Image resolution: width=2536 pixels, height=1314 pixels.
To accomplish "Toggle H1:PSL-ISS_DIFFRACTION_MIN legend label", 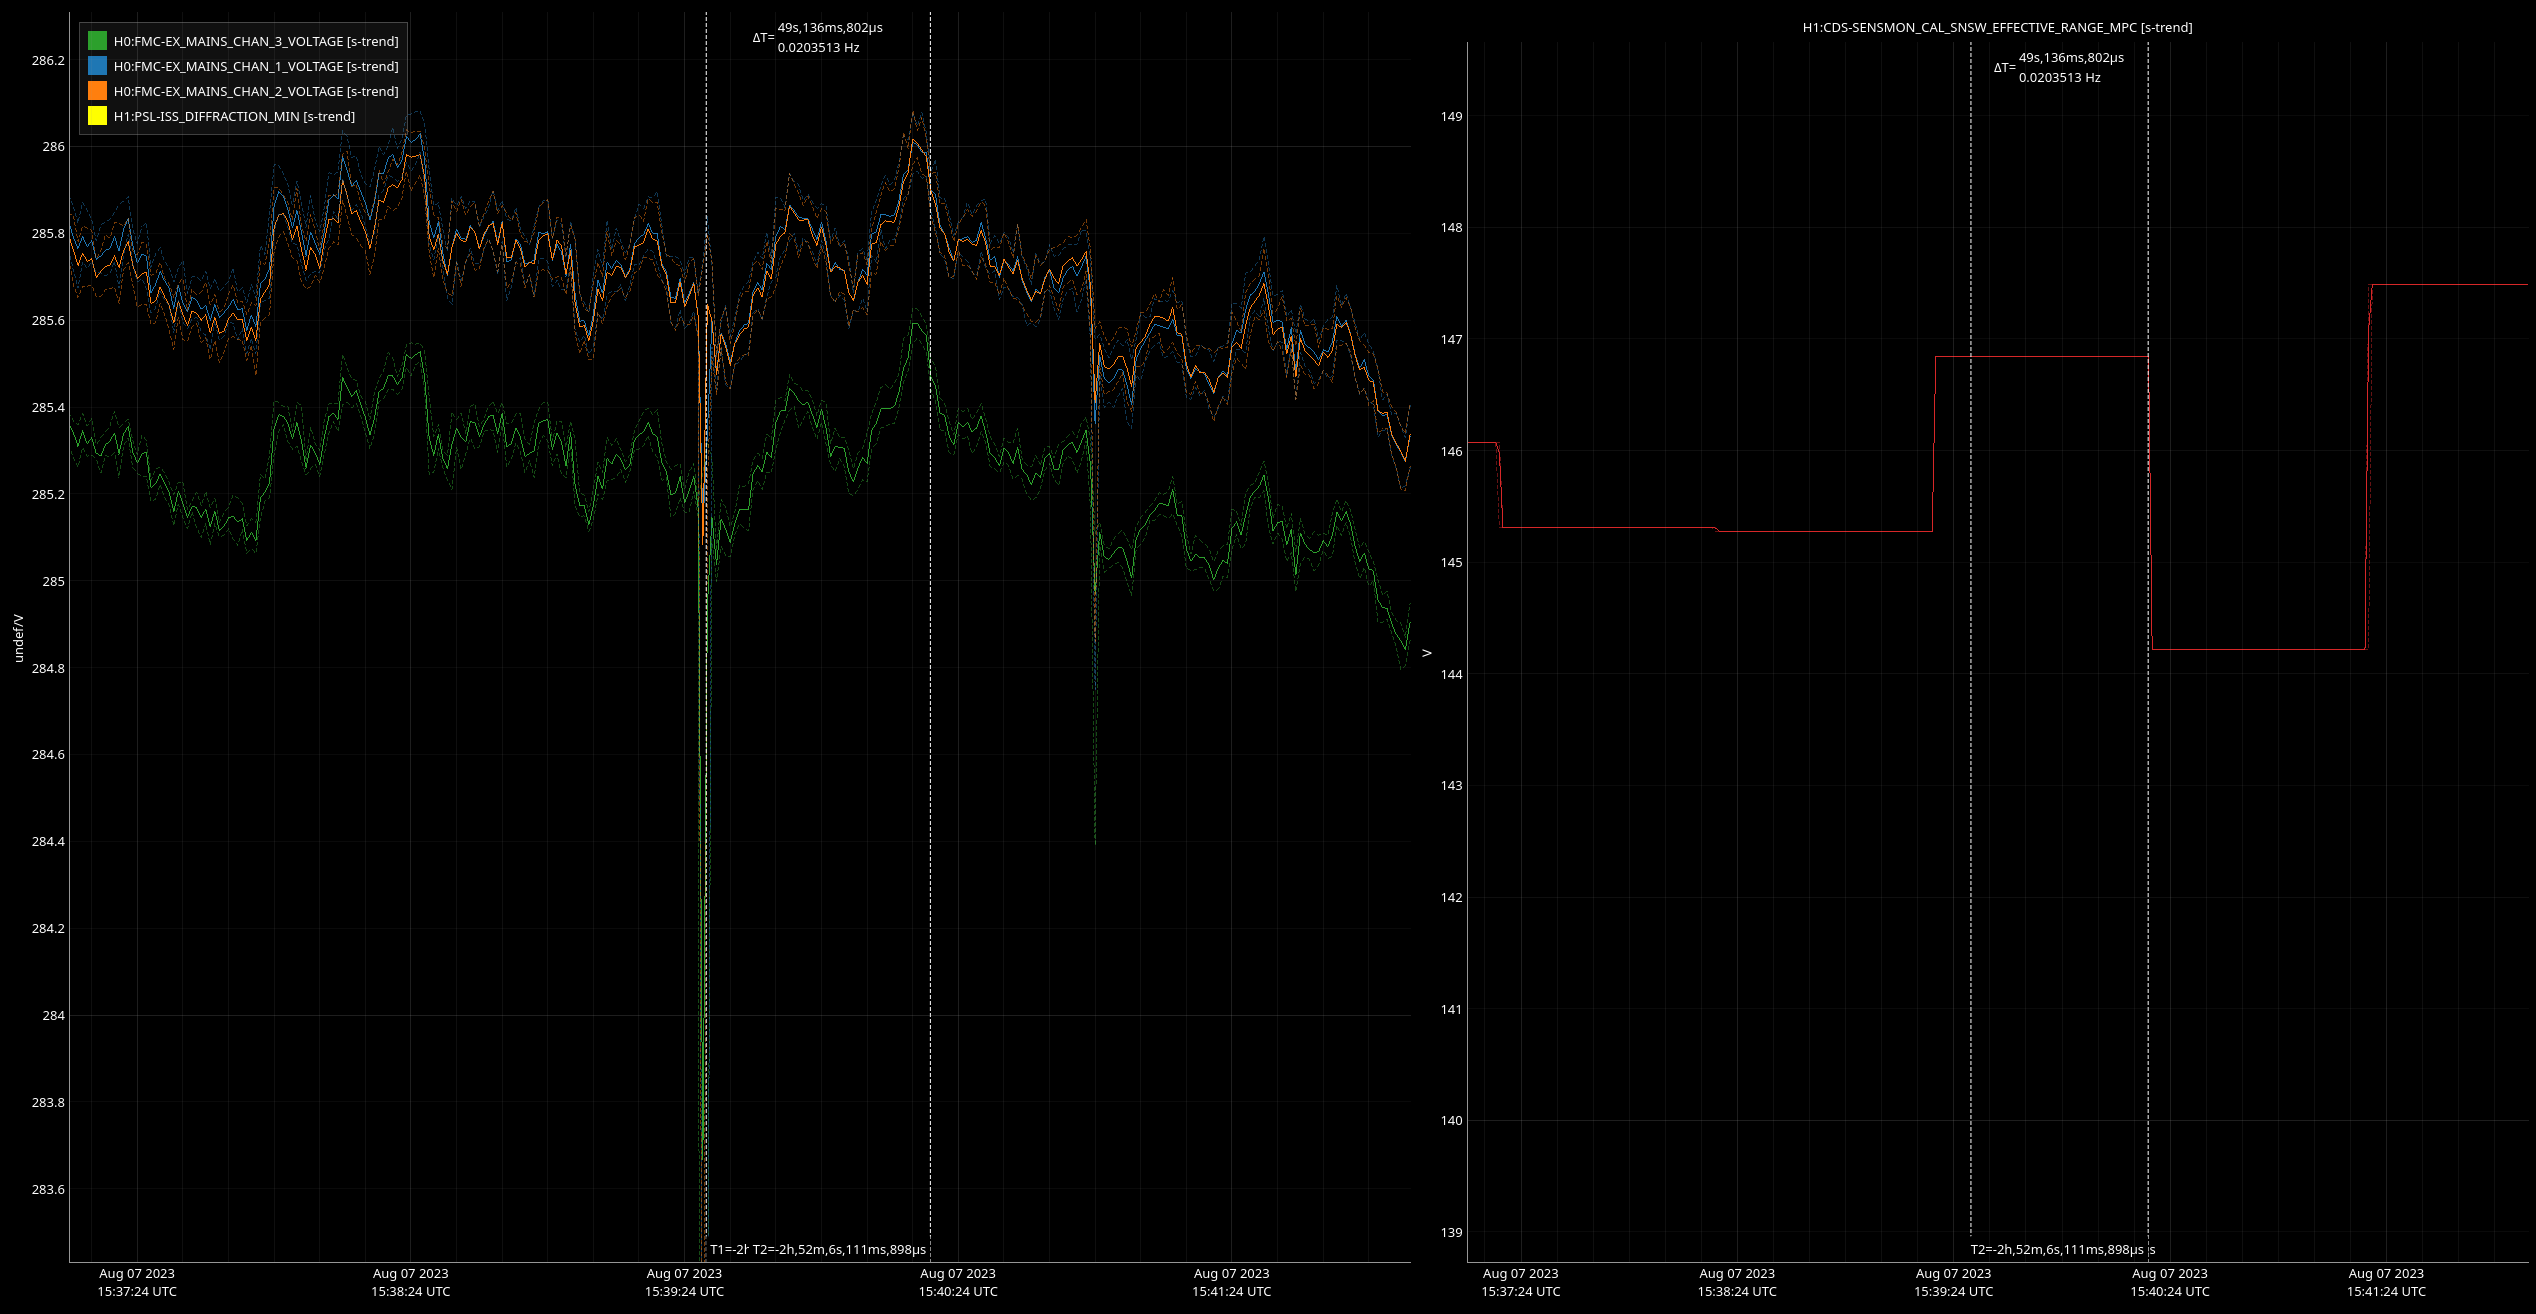I will coord(234,116).
